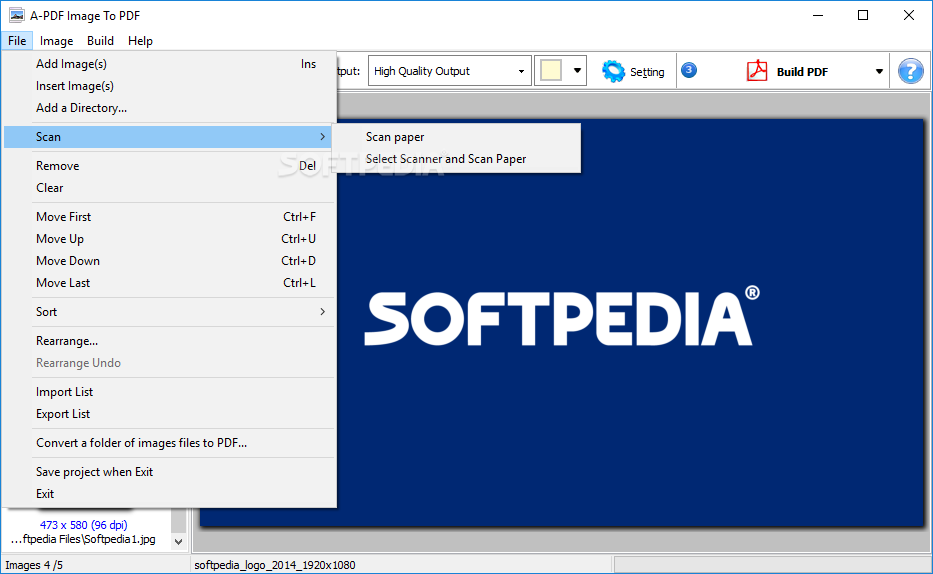Viewport: 933px width, 574px height.
Task: Click the blue number 3 badge icon
Action: (x=688, y=70)
